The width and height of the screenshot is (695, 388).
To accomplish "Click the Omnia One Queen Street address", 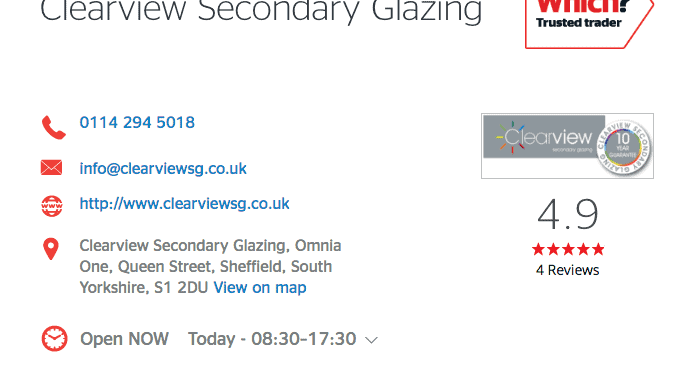I will coord(210,267).
